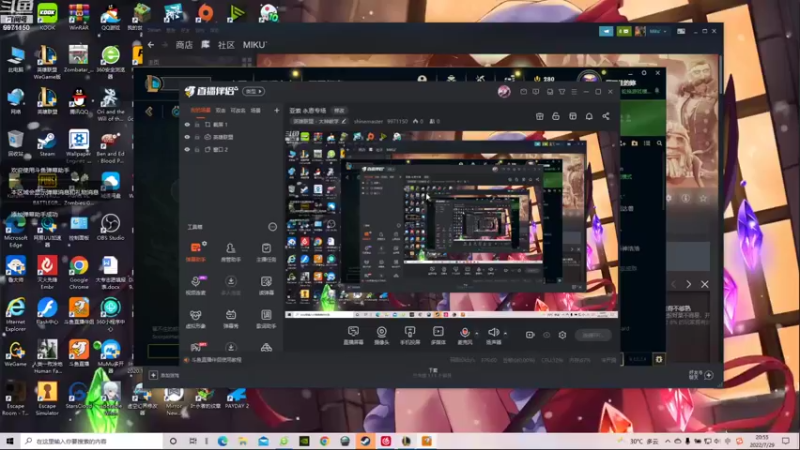800x450 pixels.
Task: Open the gift box icon in room toolbar
Action: [x=539, y=116]
